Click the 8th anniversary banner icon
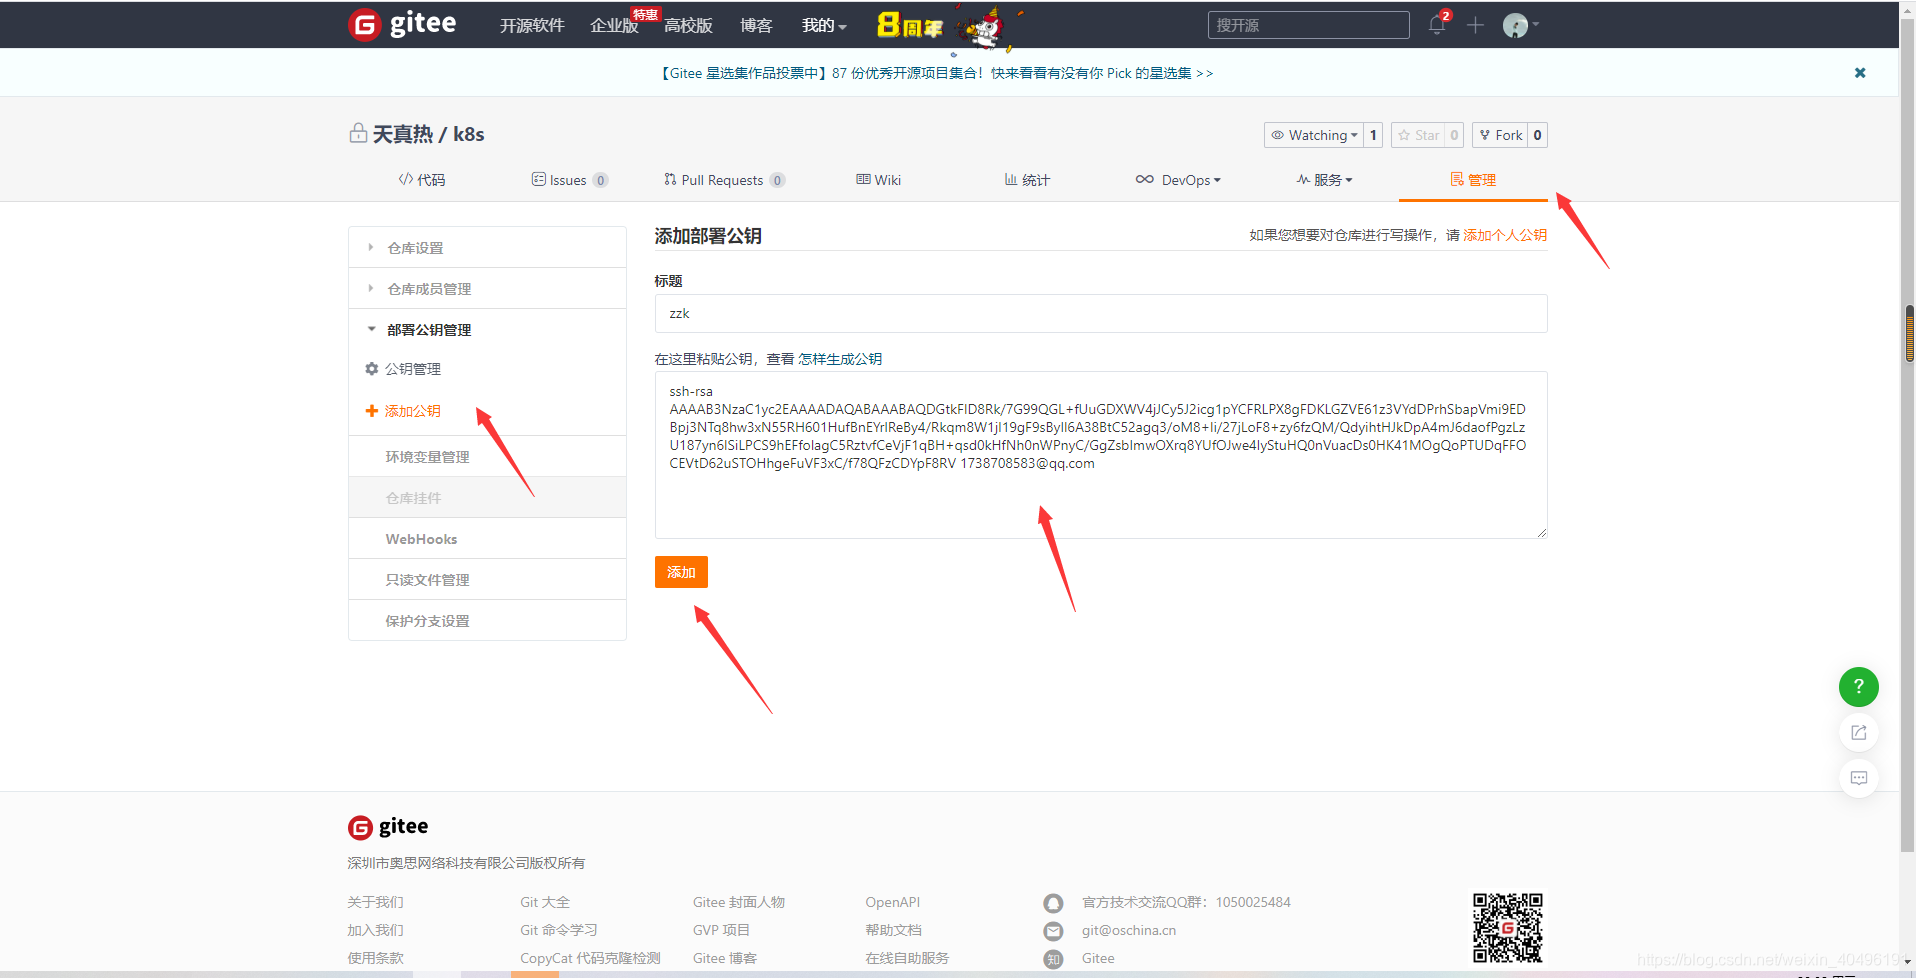 [x=909, y=26]
